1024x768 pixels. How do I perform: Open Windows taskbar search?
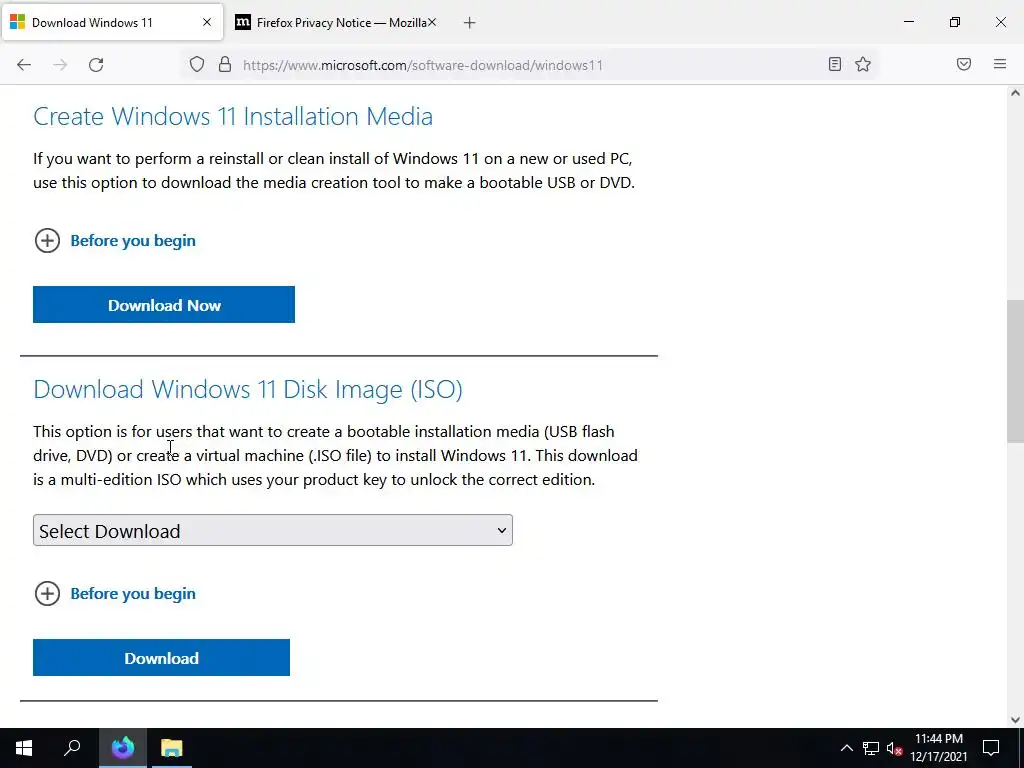click(72, 748)
